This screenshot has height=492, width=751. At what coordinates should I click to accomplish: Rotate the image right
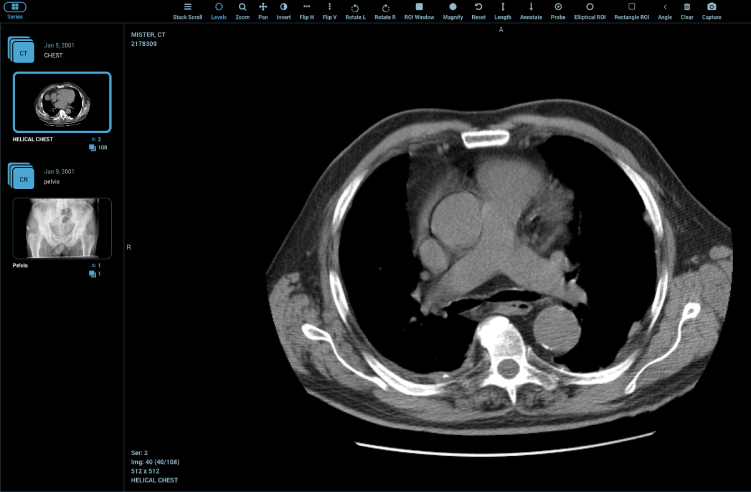click(385, 10)
